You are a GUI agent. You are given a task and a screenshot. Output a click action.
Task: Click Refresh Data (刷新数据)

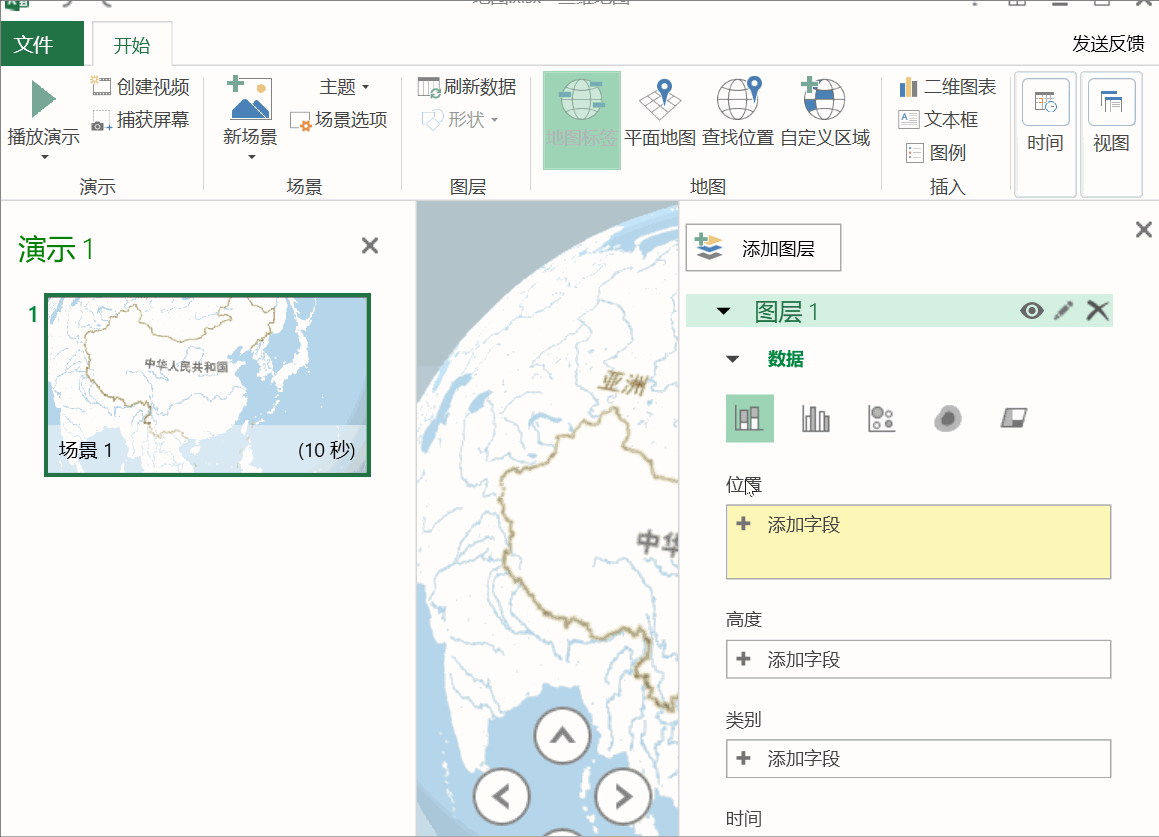point(466,87)
